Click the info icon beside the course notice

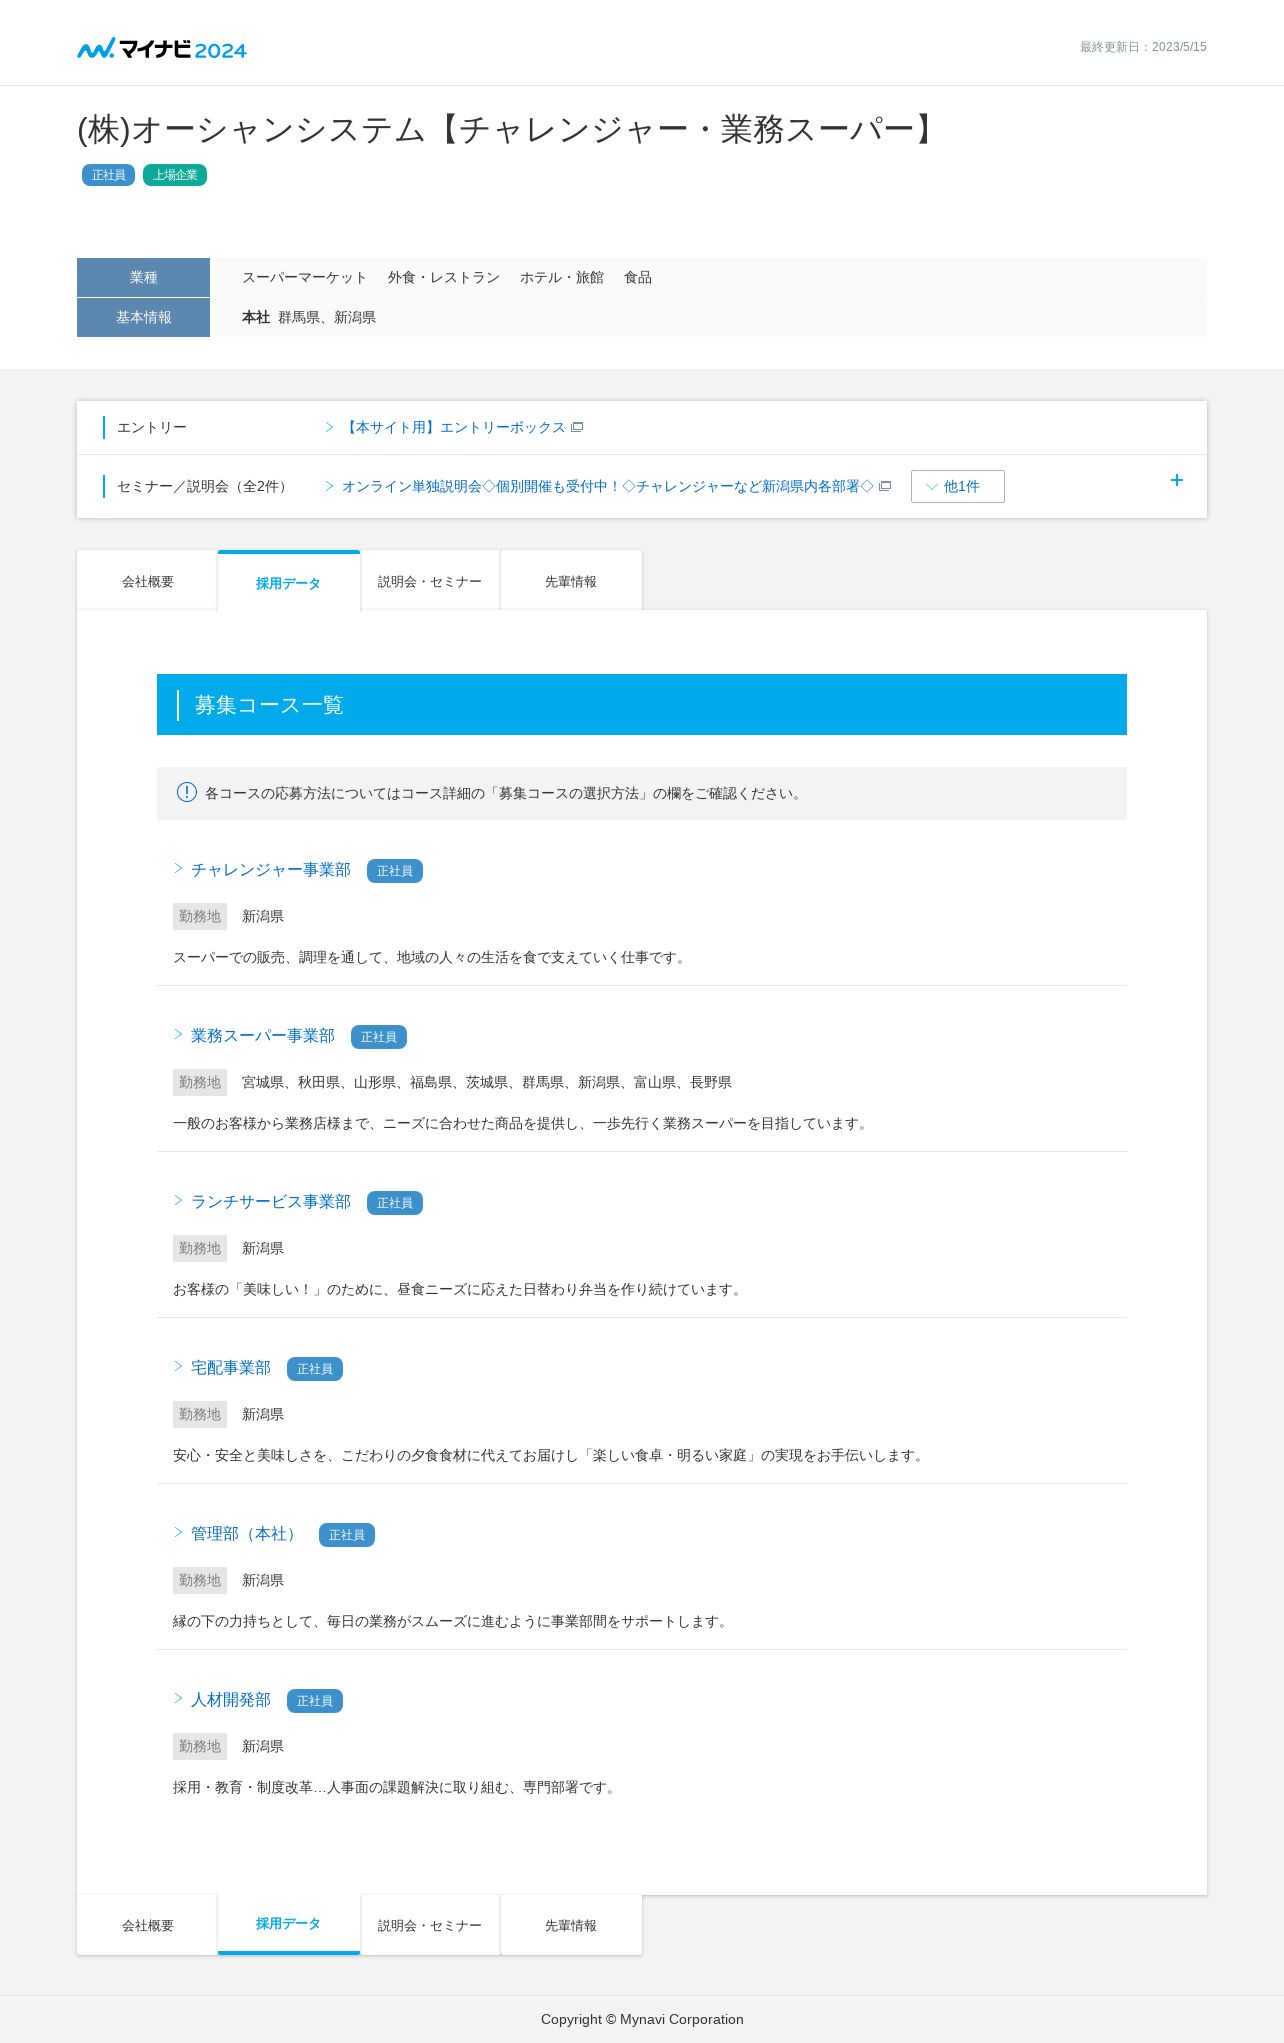click(x=187, y=792)
